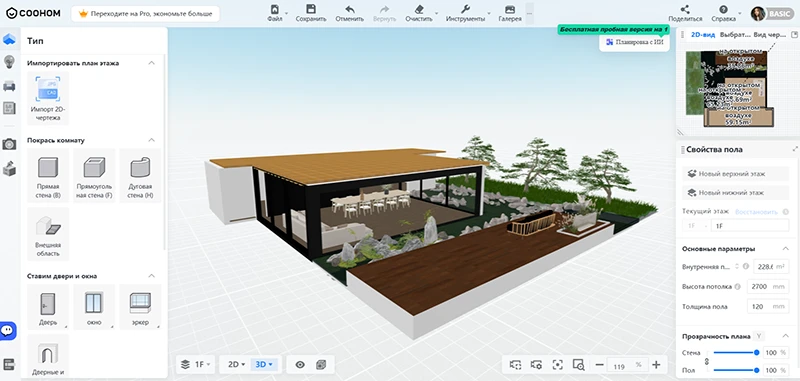Adjust the Пол transparency slider
The image size is (800, 381).
coord(735,370)
